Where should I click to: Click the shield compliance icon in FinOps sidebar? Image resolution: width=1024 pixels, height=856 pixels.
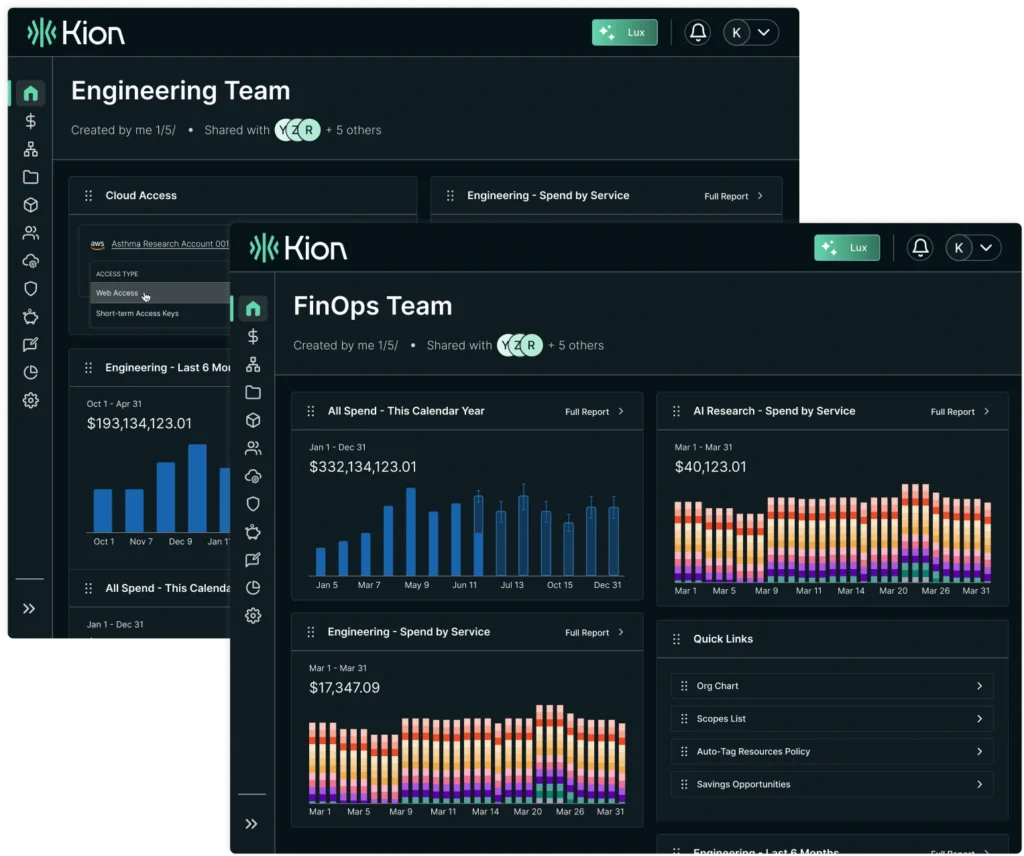click(x=253, y=504)
